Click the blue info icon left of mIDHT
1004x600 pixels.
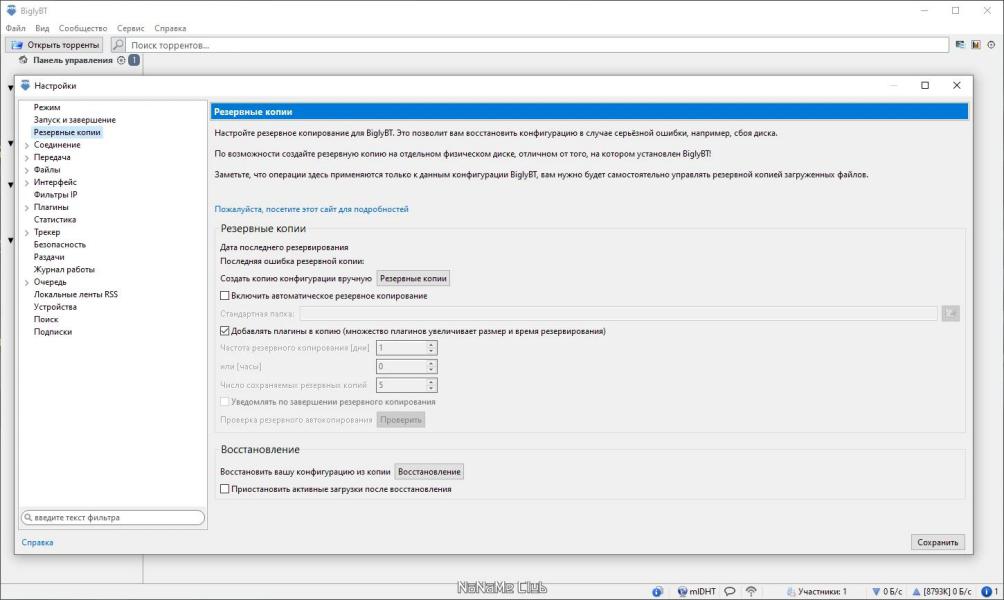pyautogui.click(x=658, y=592)
